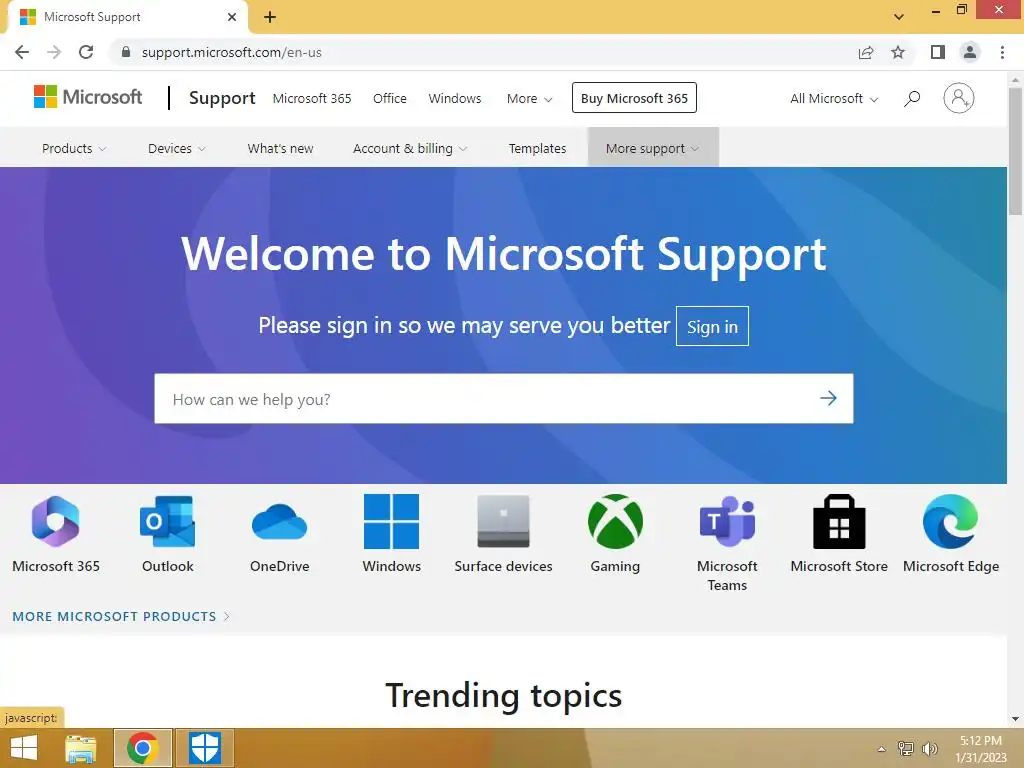Open the Microsoft Store bag icon
The height and width of the screenshot is (768, 1024).
(839, 521)
